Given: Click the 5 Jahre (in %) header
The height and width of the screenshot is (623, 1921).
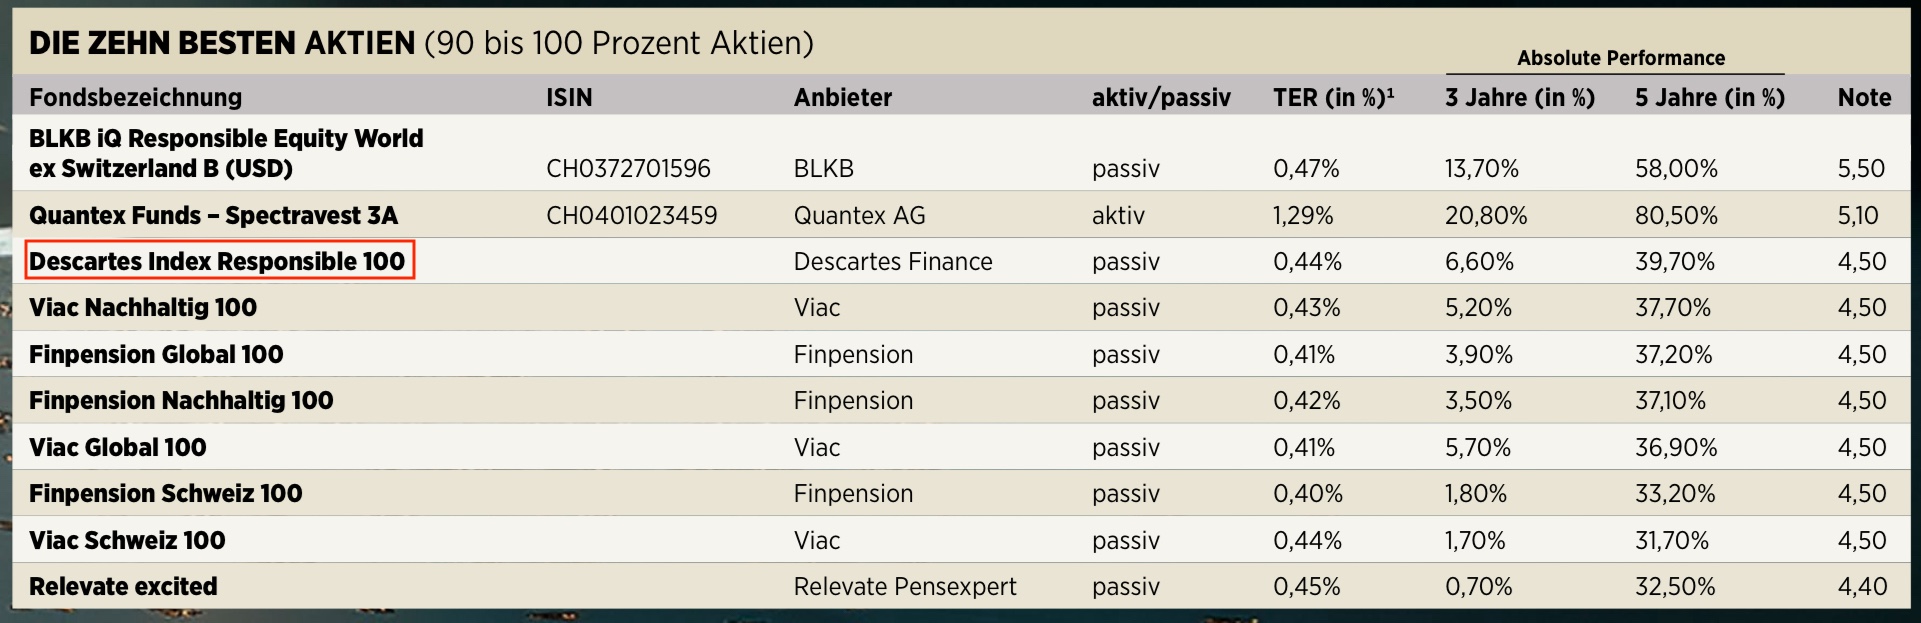Looking at the screenshot, I should (x=1710, y=97).
